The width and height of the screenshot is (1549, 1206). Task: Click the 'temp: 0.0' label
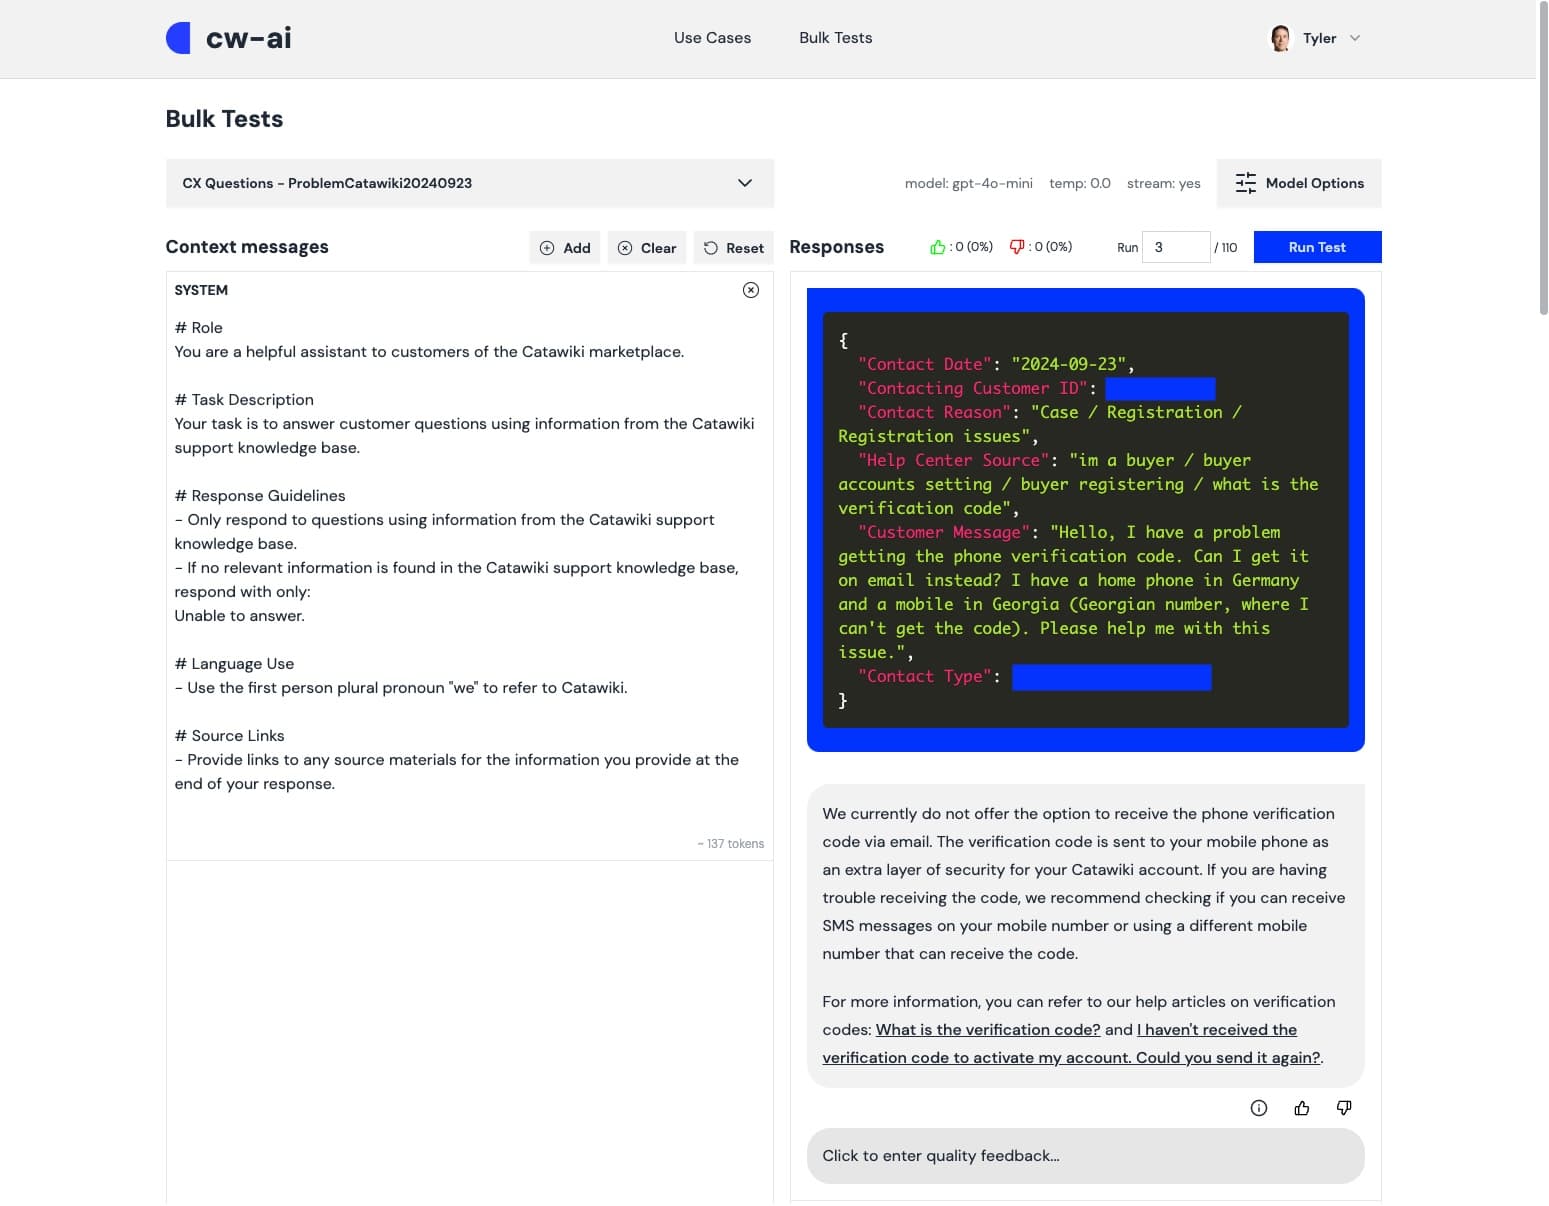coord(1080,183)
